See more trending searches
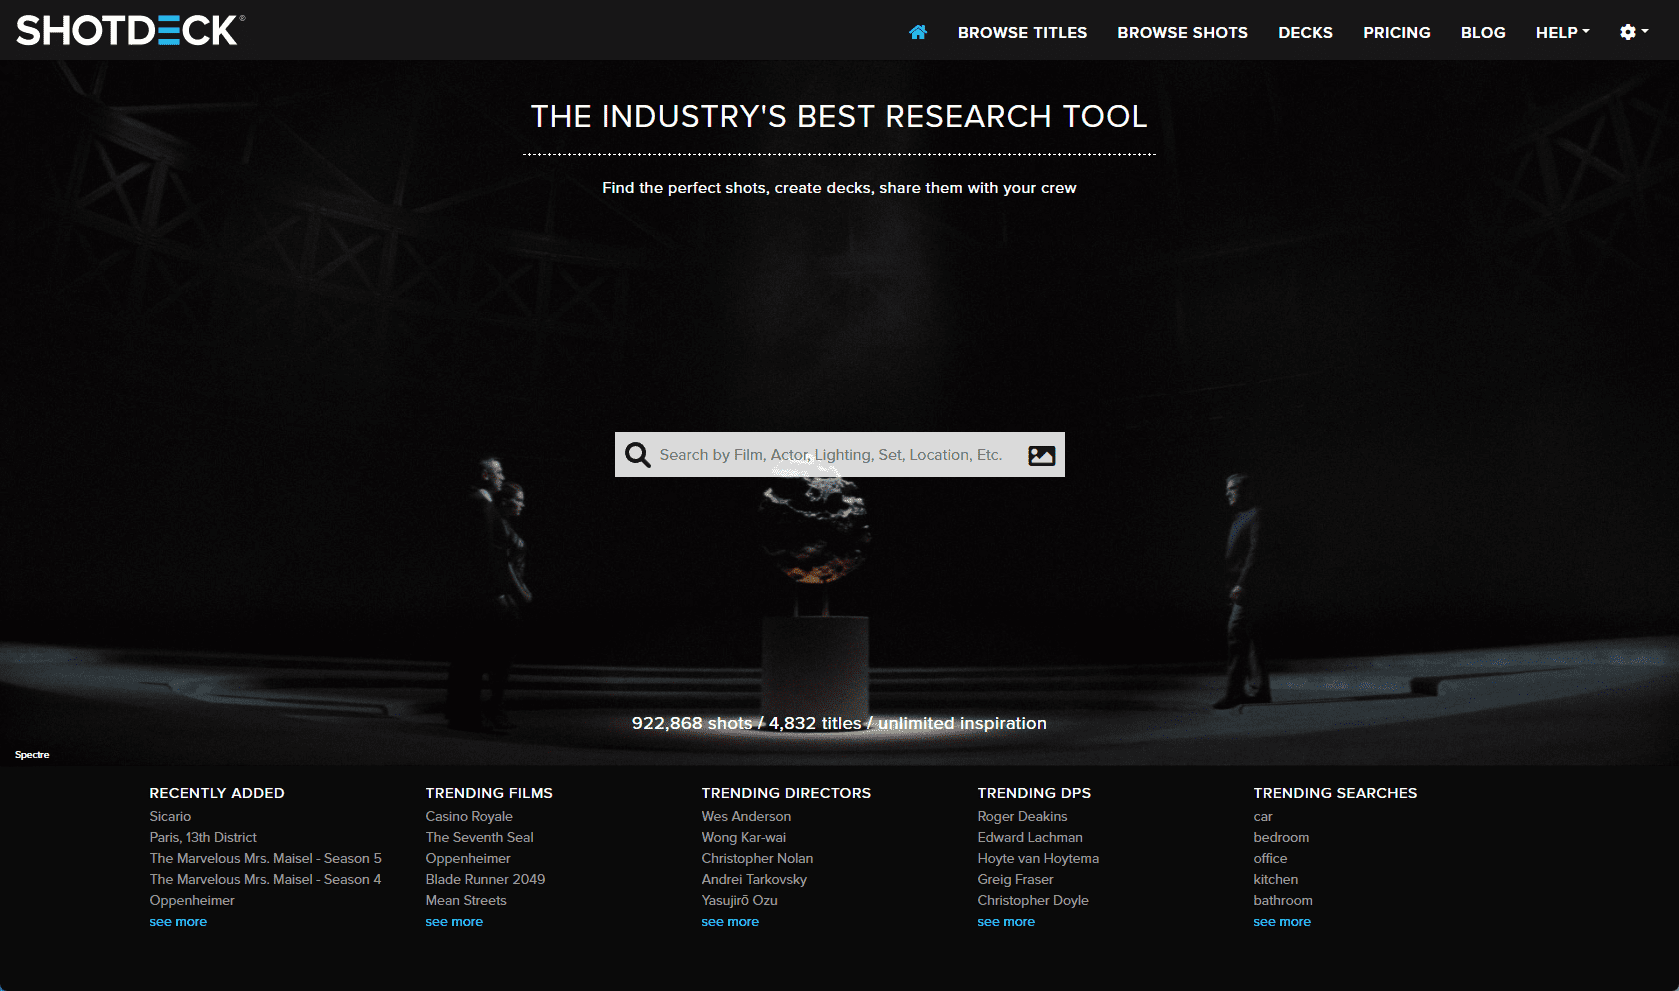 tap(1282, 922)
